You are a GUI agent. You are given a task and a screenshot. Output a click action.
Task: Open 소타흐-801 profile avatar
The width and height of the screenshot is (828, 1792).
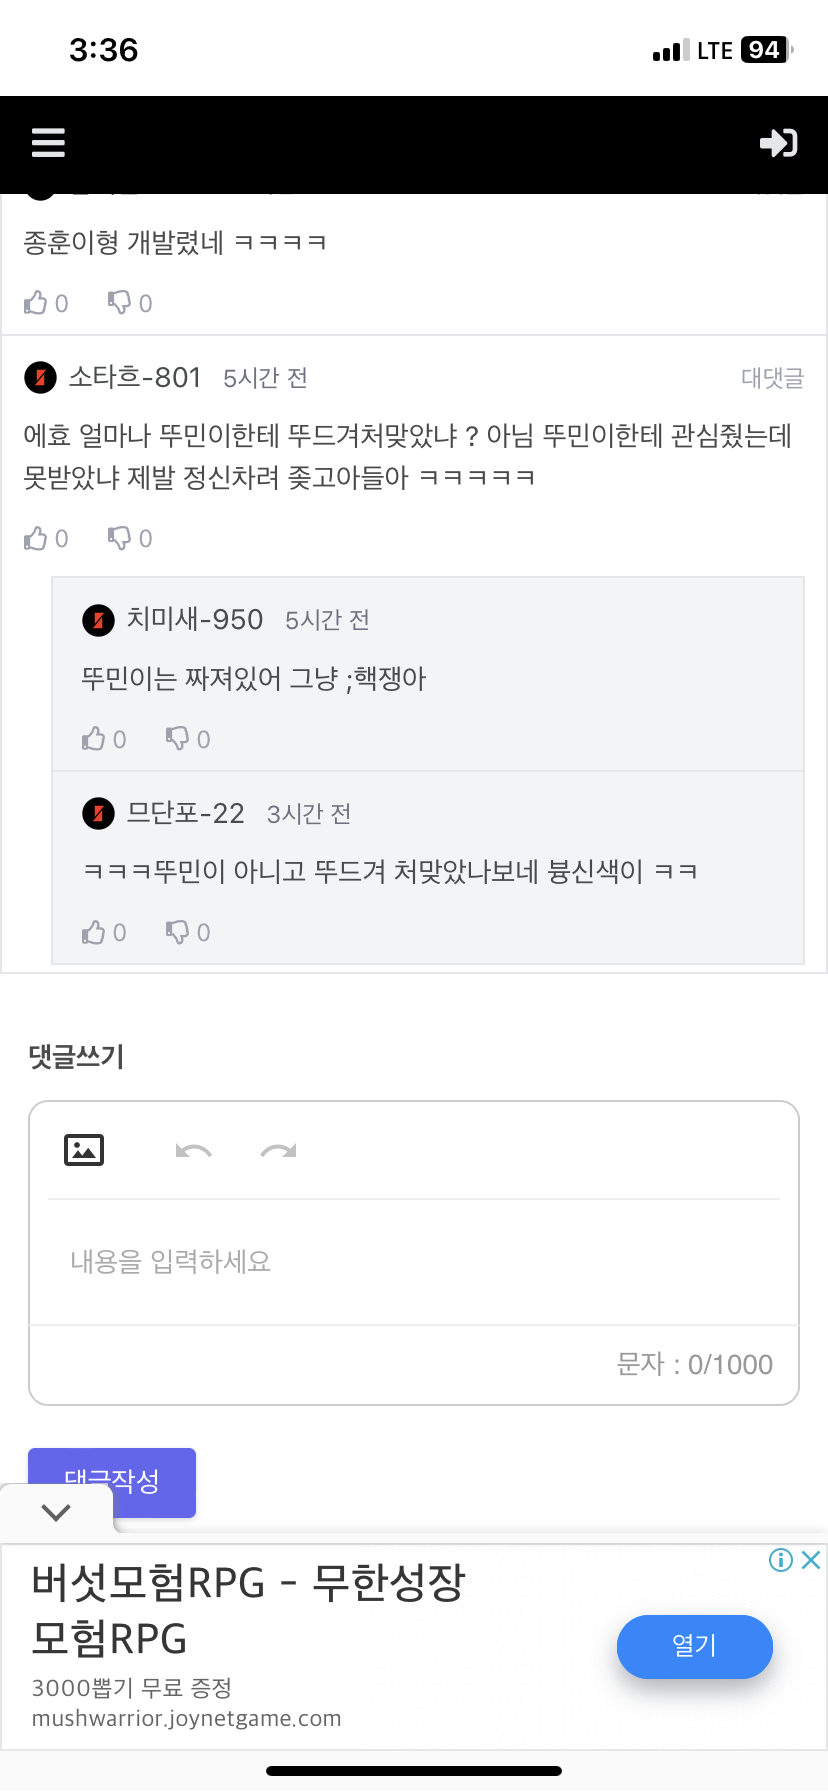coord(40,378)
